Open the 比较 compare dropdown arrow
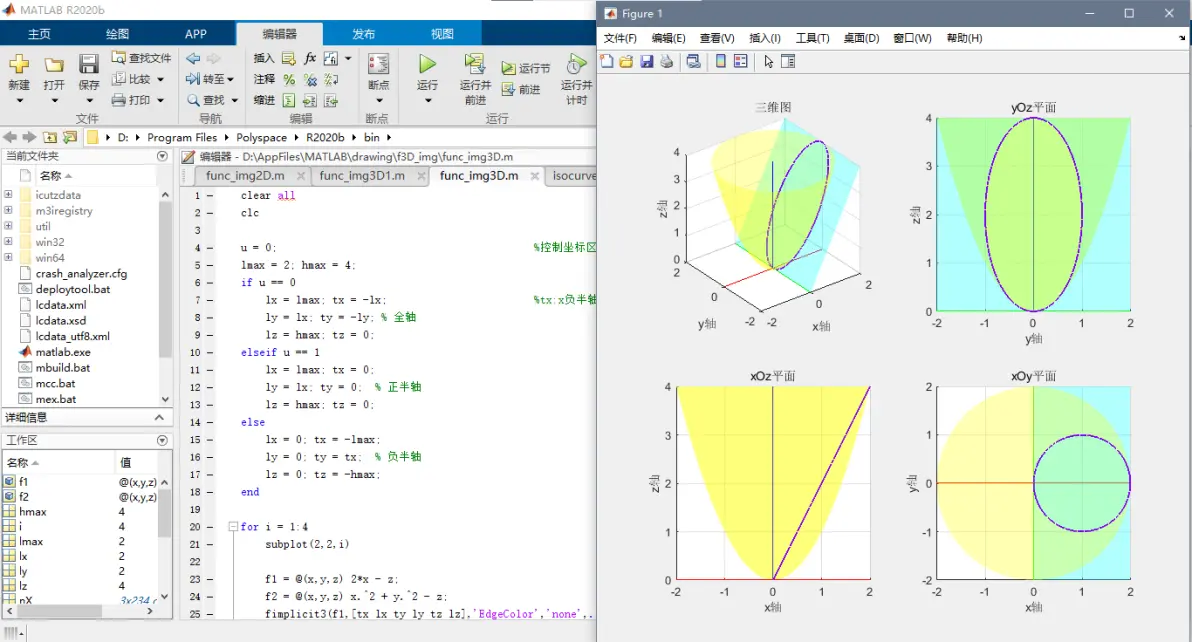 160,80
